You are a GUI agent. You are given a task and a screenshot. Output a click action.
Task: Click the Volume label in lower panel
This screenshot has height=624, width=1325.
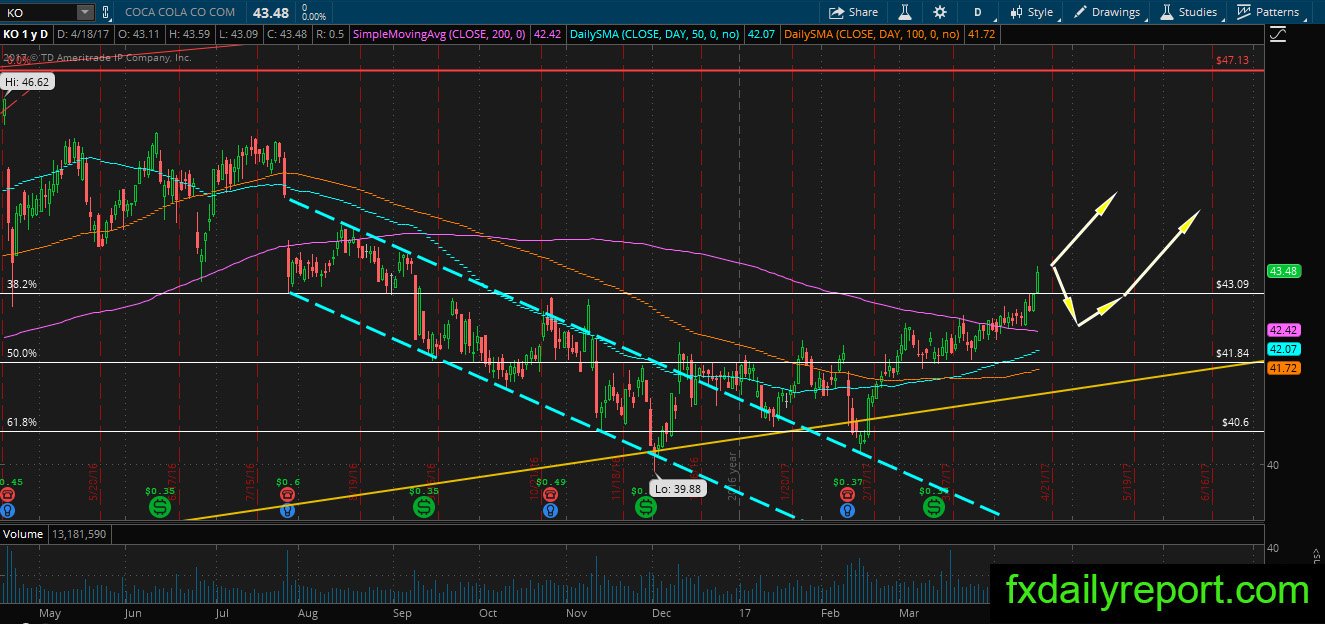pyautogui.click(x=24, y=534)
